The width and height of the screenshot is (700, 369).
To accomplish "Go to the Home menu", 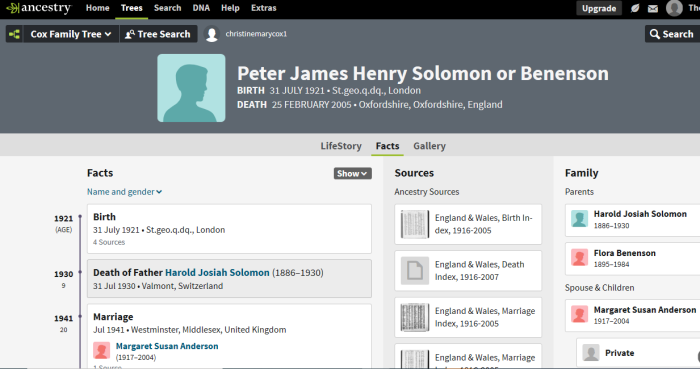I will coord(97,8).
